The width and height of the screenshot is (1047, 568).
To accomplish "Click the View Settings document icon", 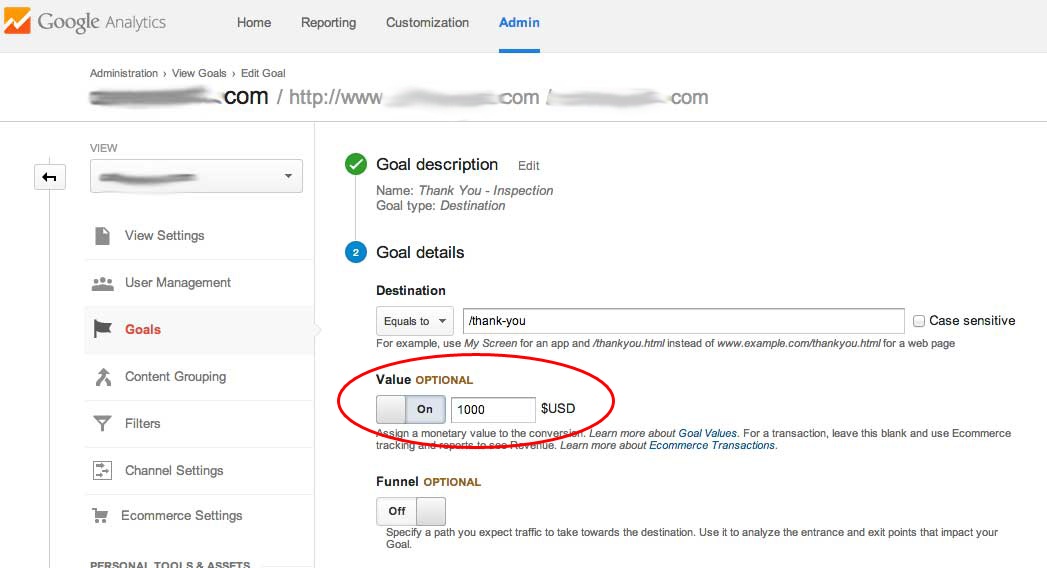I will [x=102, y=236].
